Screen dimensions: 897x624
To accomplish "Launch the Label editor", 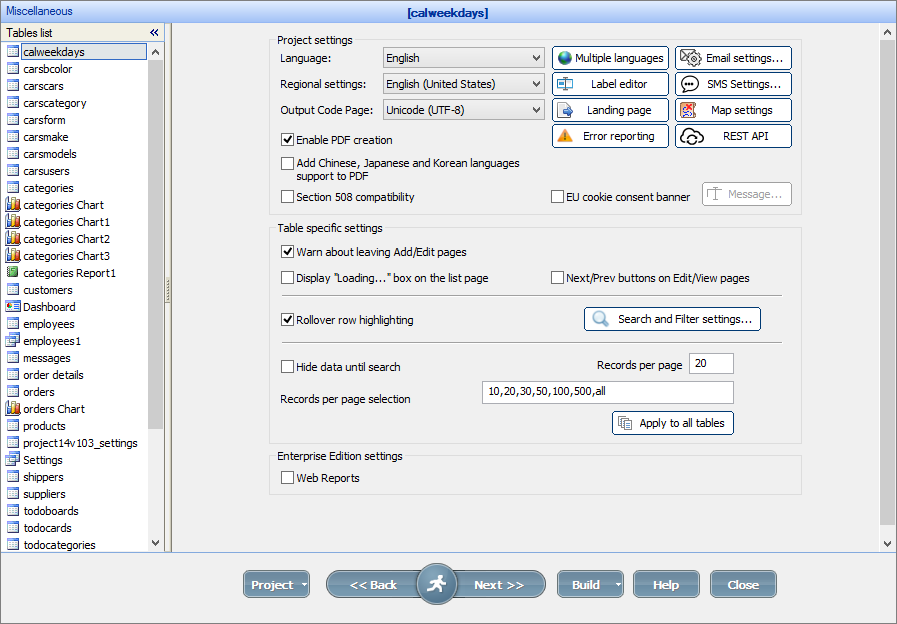I will [609, 84].
